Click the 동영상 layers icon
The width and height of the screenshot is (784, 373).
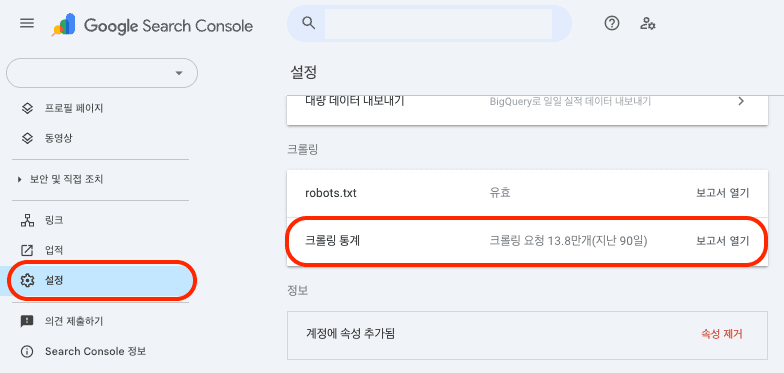pos(27,138)
